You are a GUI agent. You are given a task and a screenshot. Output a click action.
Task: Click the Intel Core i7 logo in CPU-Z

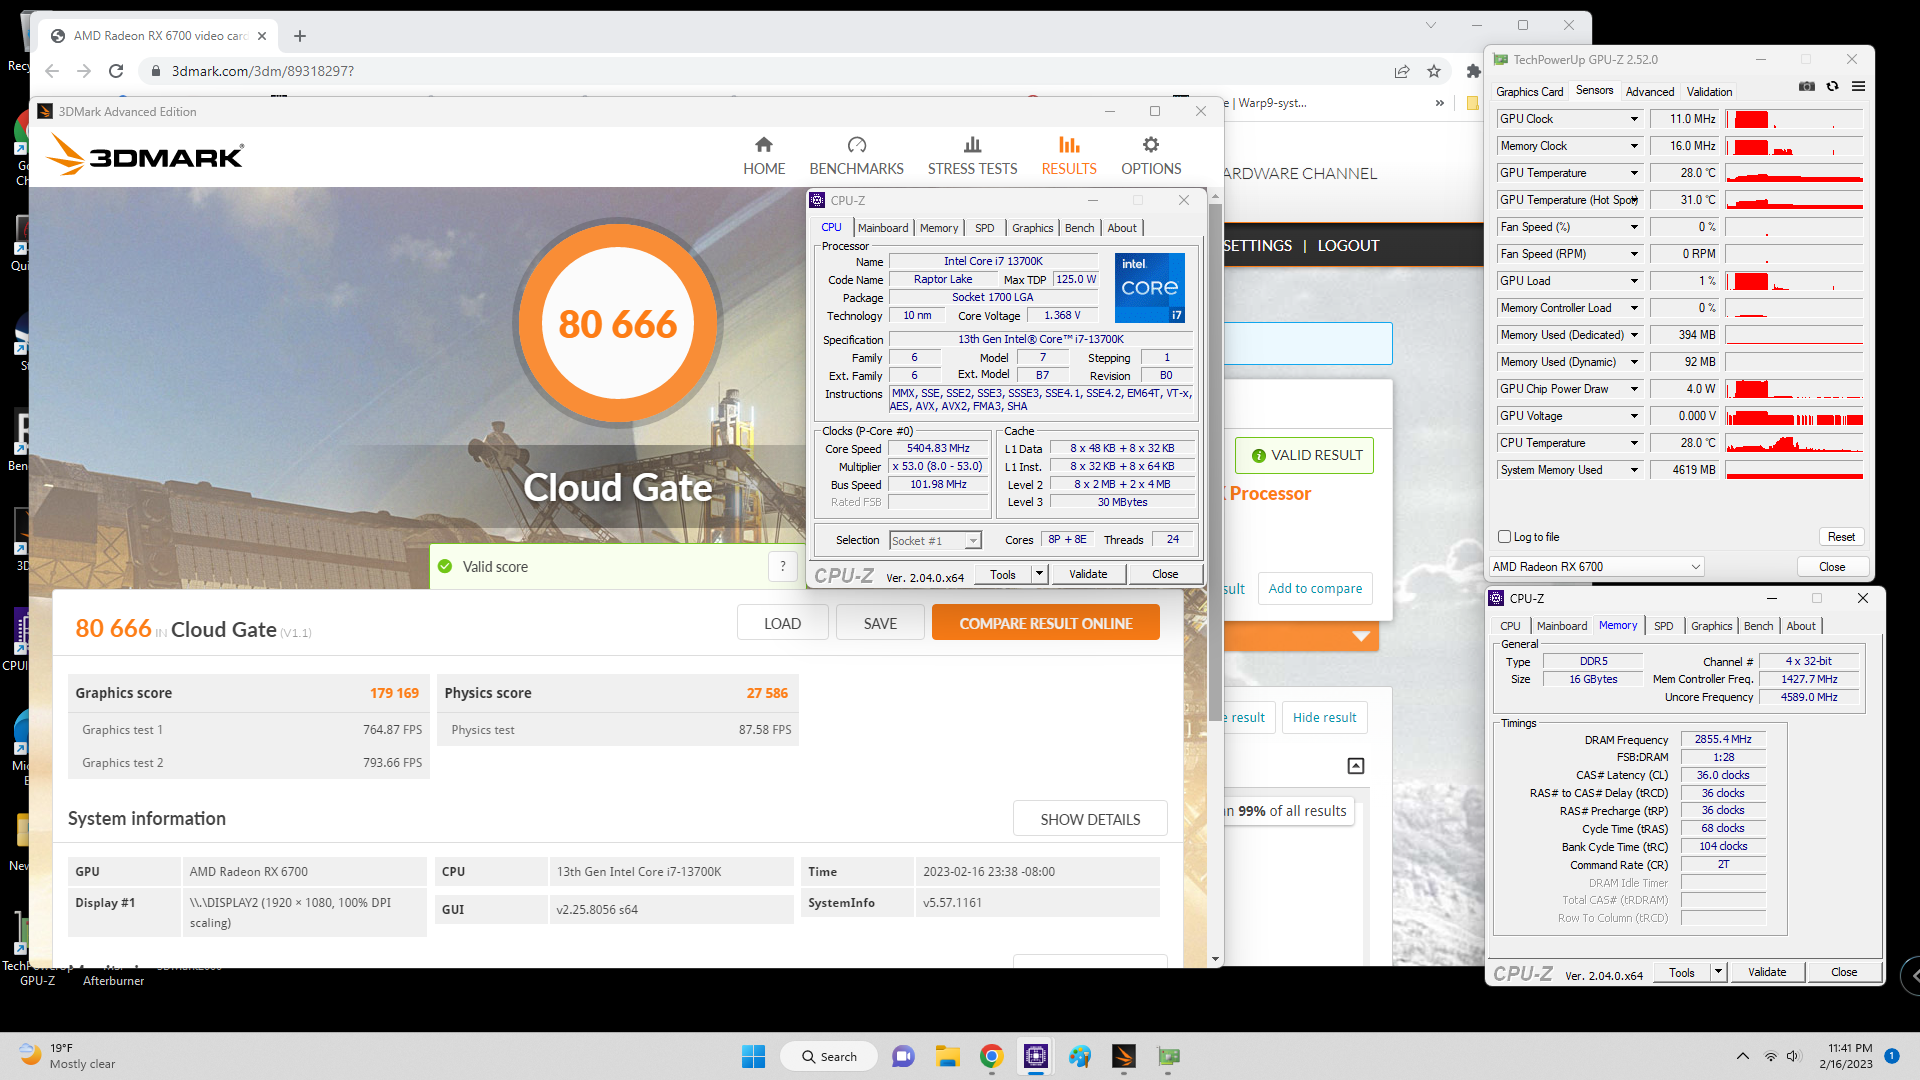coord(1150,288)
